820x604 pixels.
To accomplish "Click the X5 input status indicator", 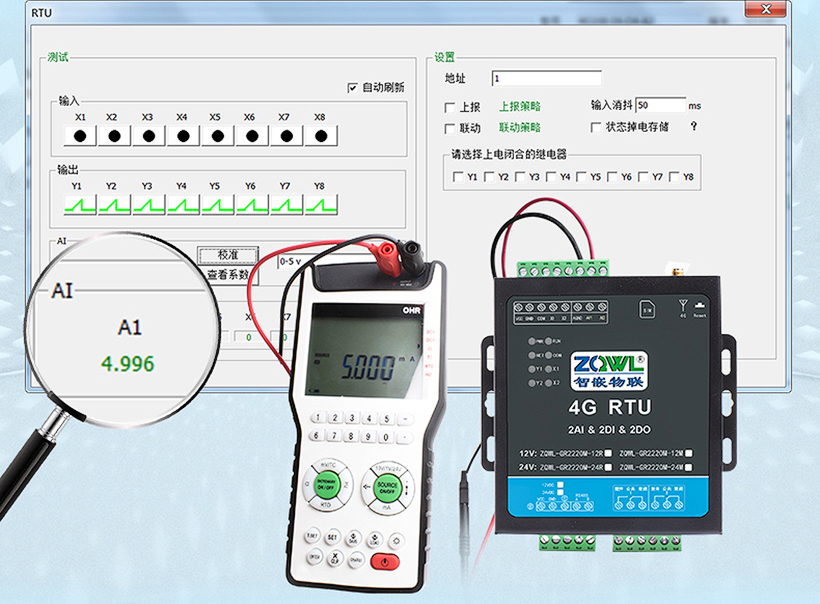I will pyautogui.click(x=217, y=135).
